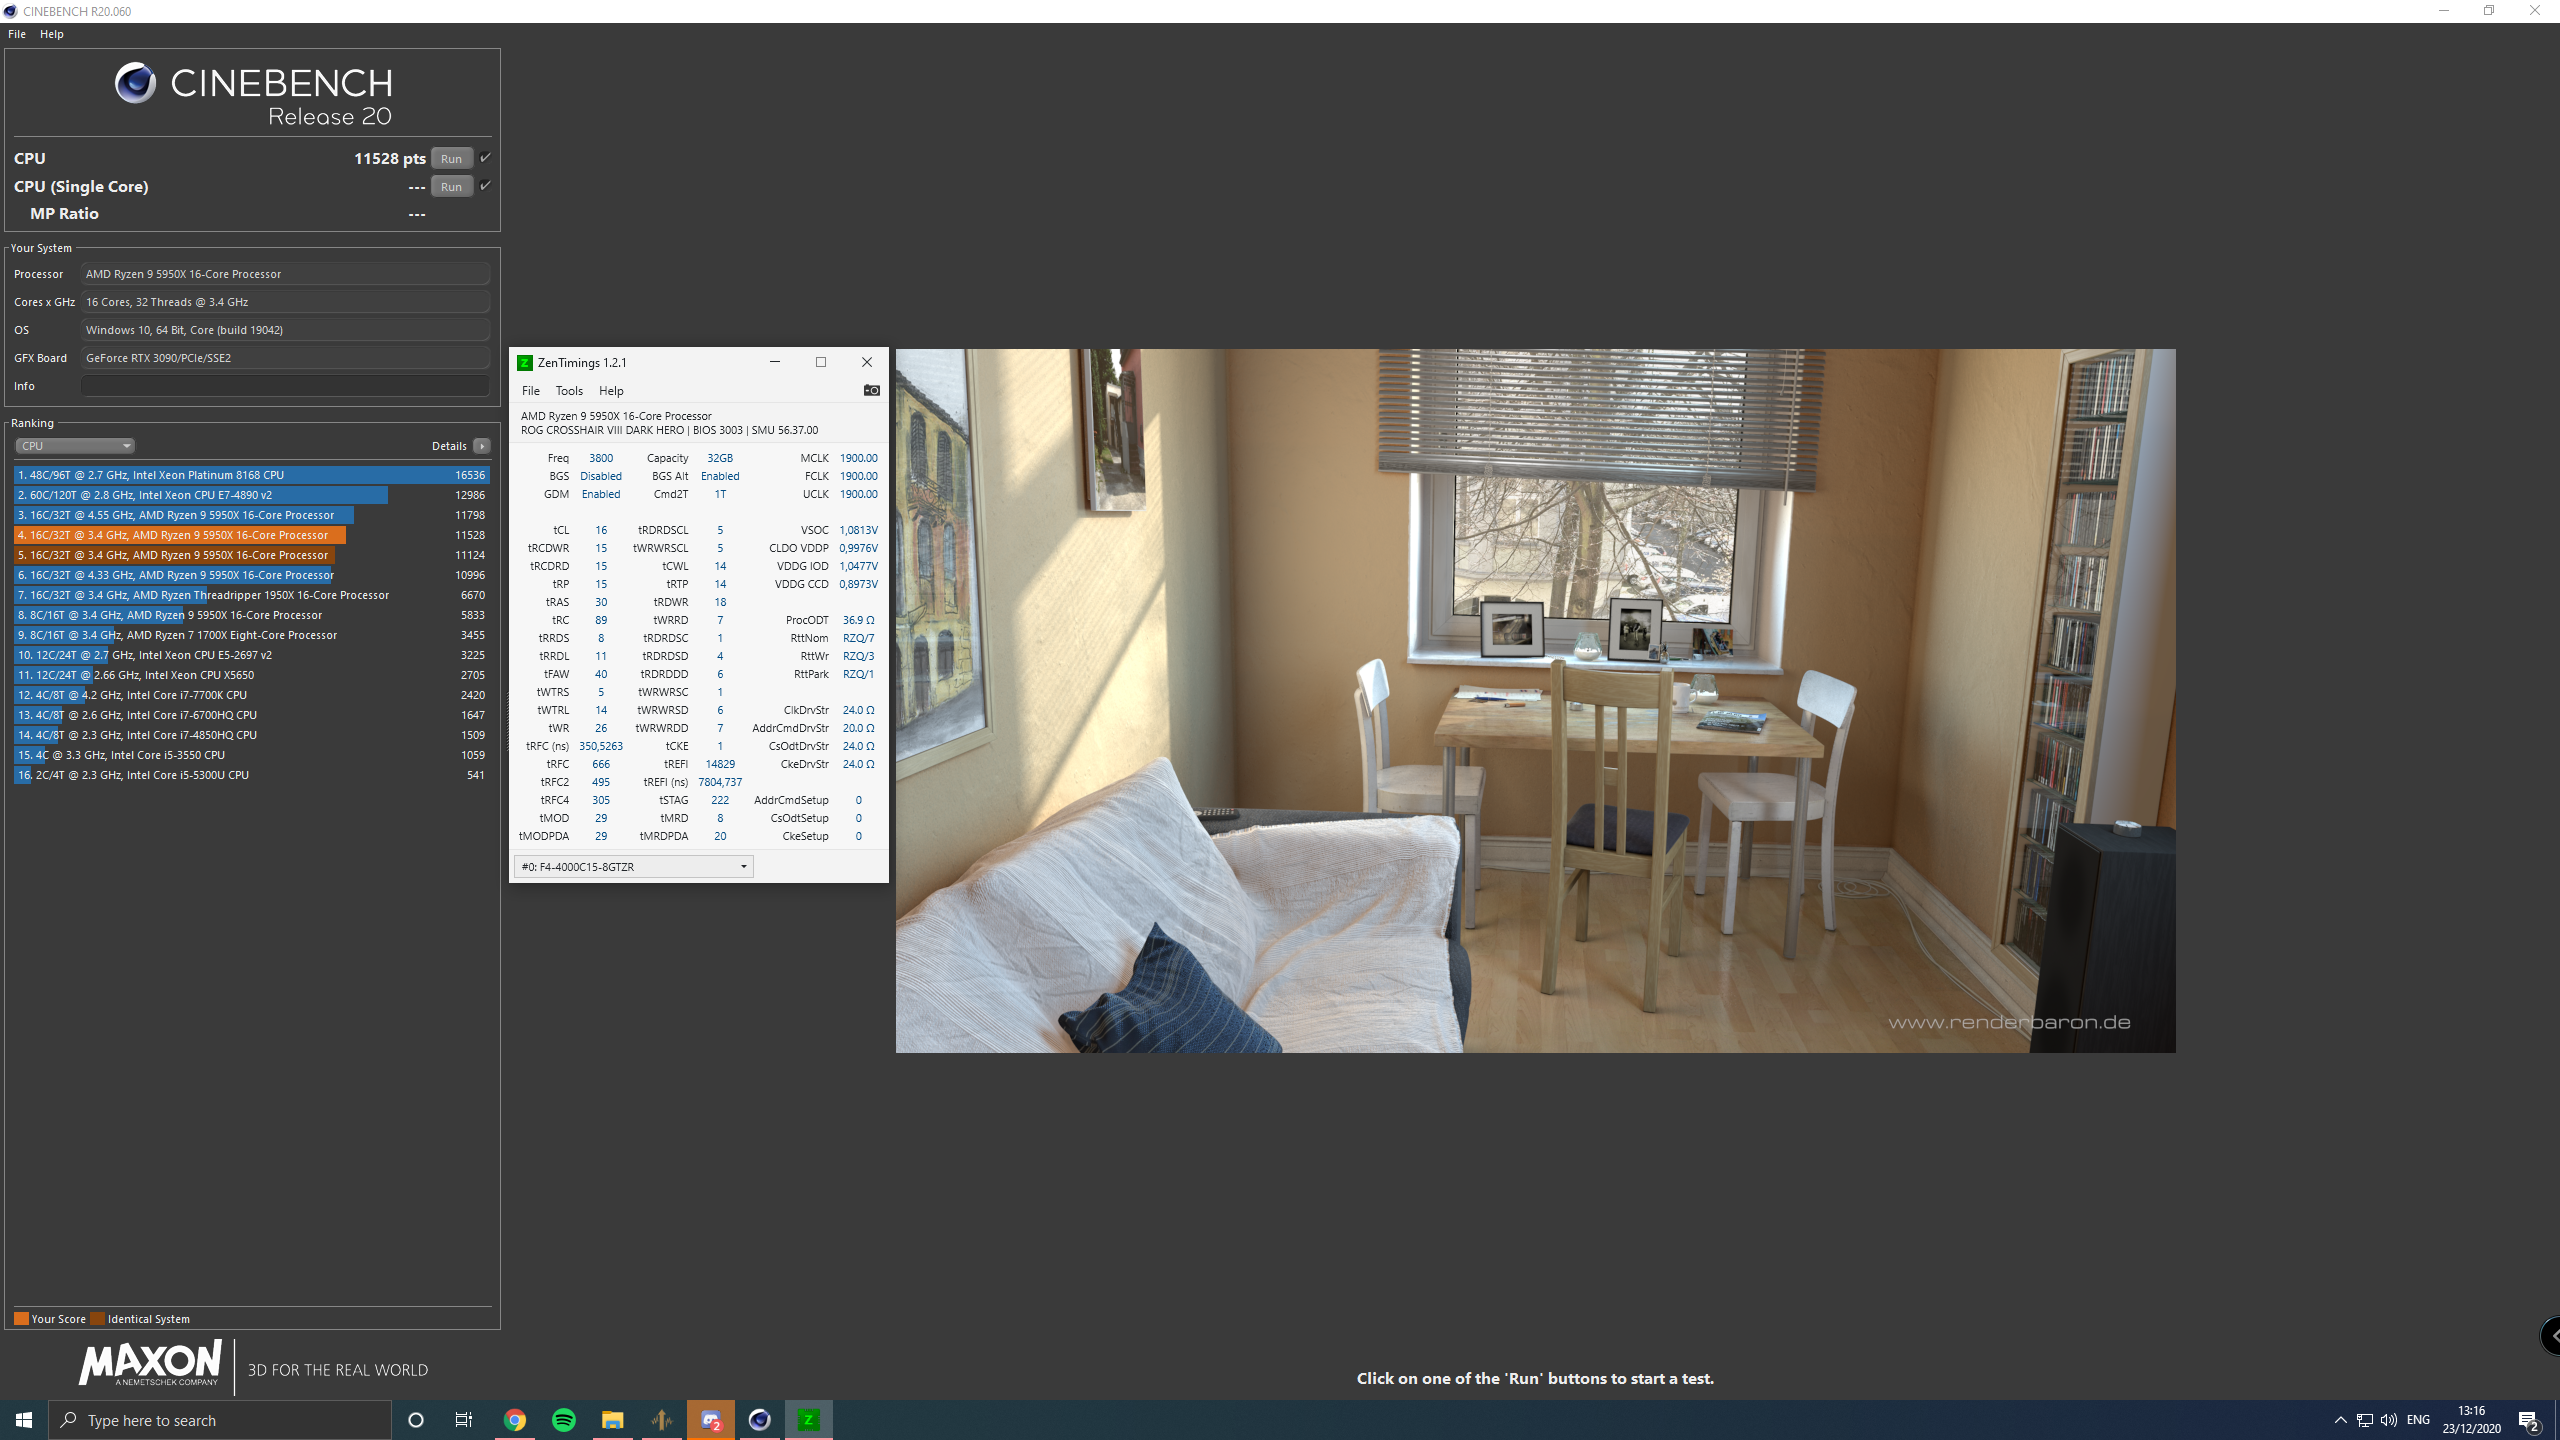Click the ZenTimings taskbar icon

click(808, 1420)
